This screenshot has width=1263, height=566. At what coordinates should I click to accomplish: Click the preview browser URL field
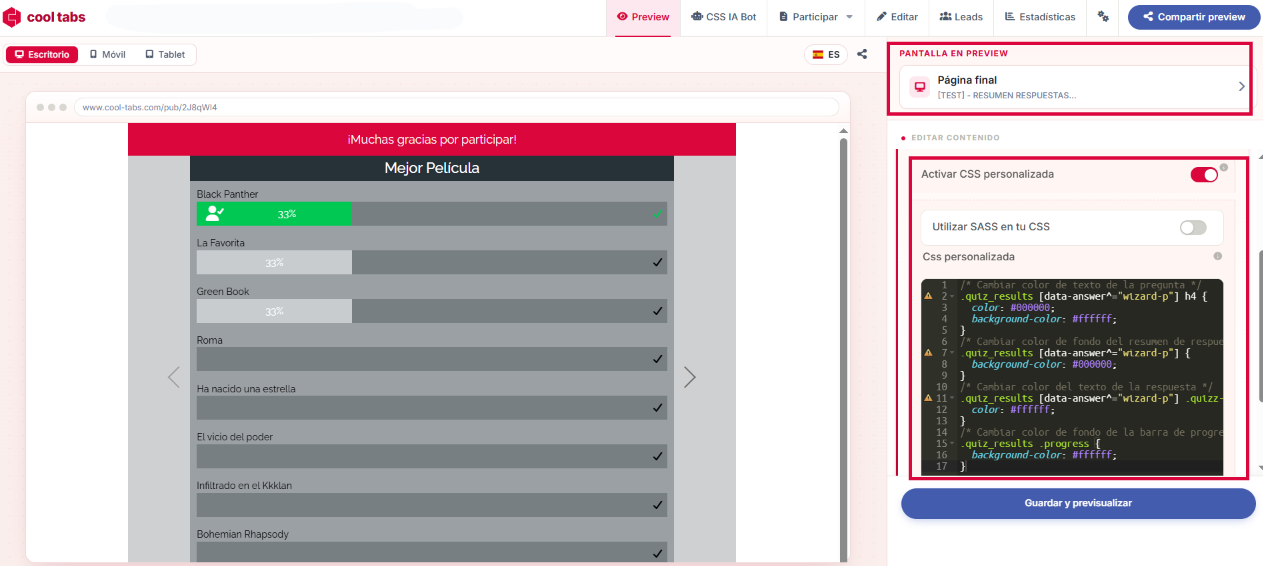tap(456, 107)
